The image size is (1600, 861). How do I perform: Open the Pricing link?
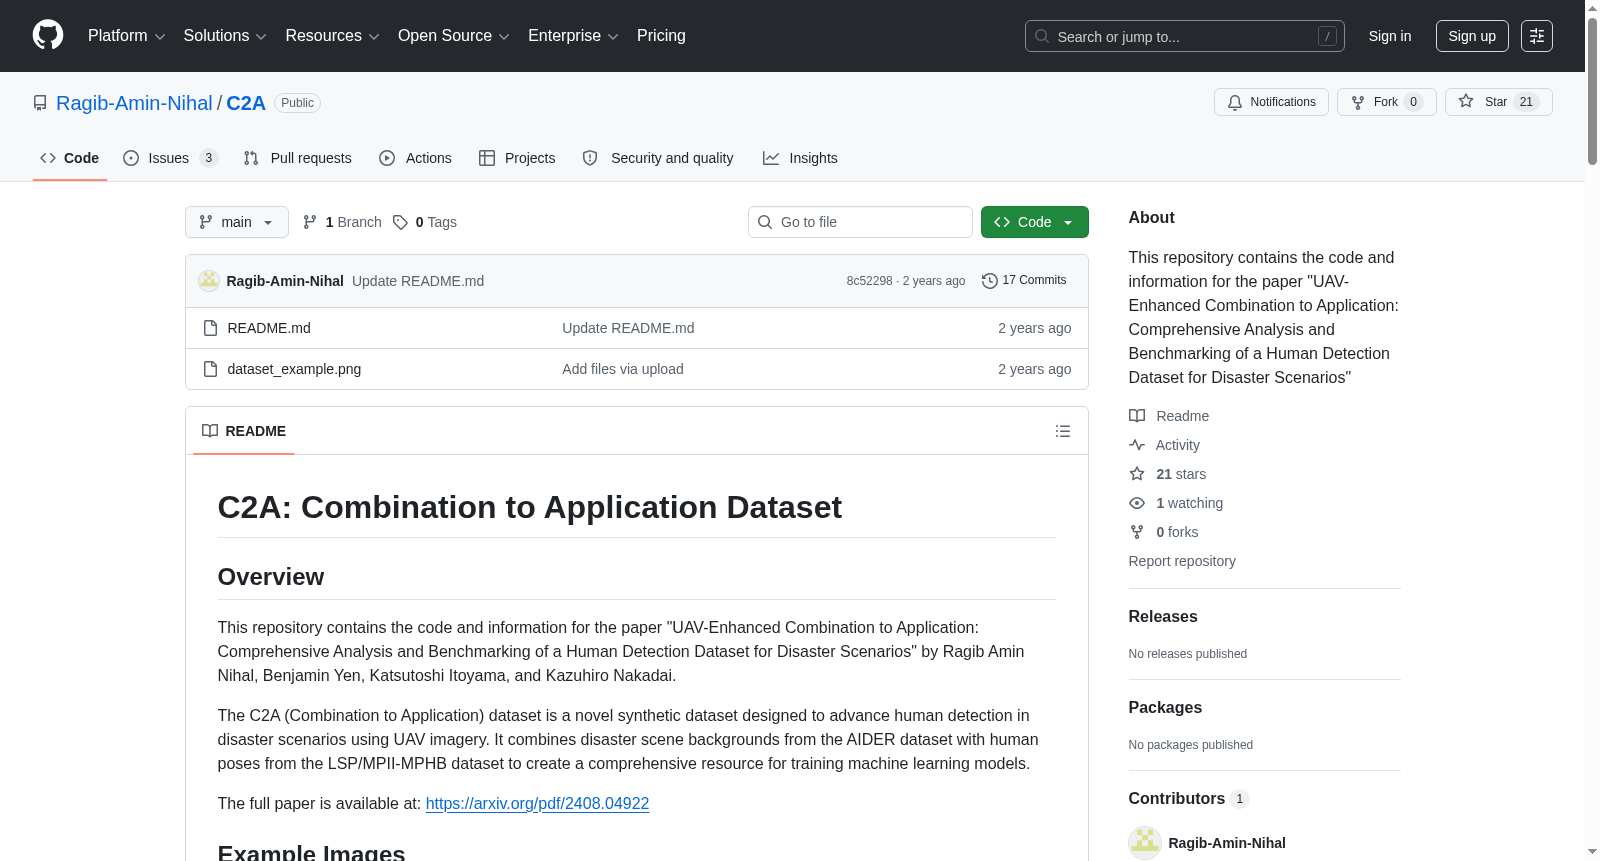point(661,36)
